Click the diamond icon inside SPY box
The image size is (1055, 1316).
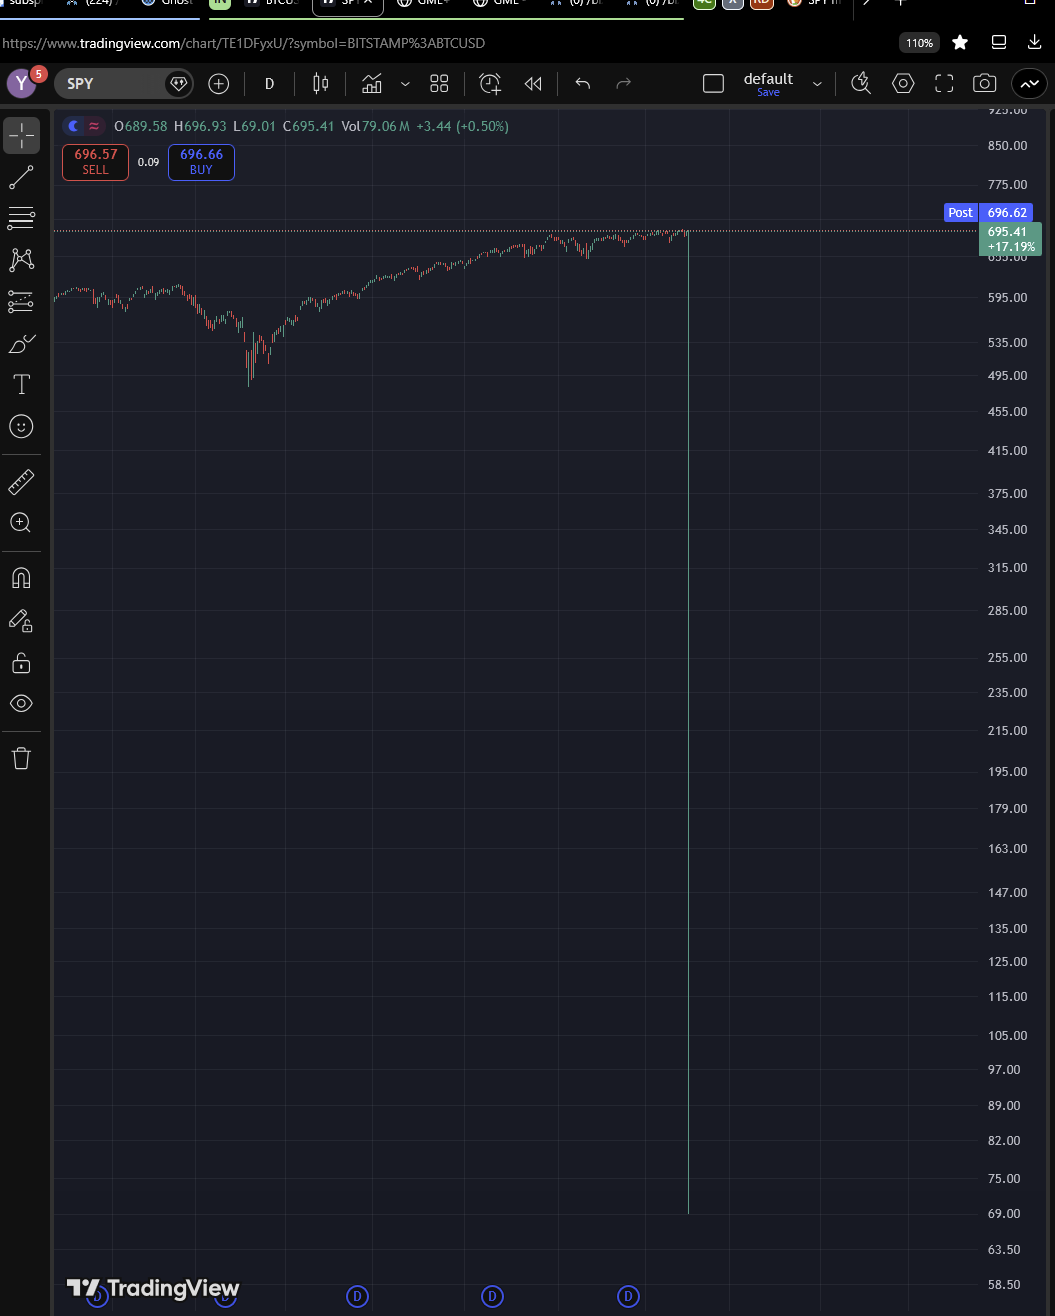coord(179,84)
